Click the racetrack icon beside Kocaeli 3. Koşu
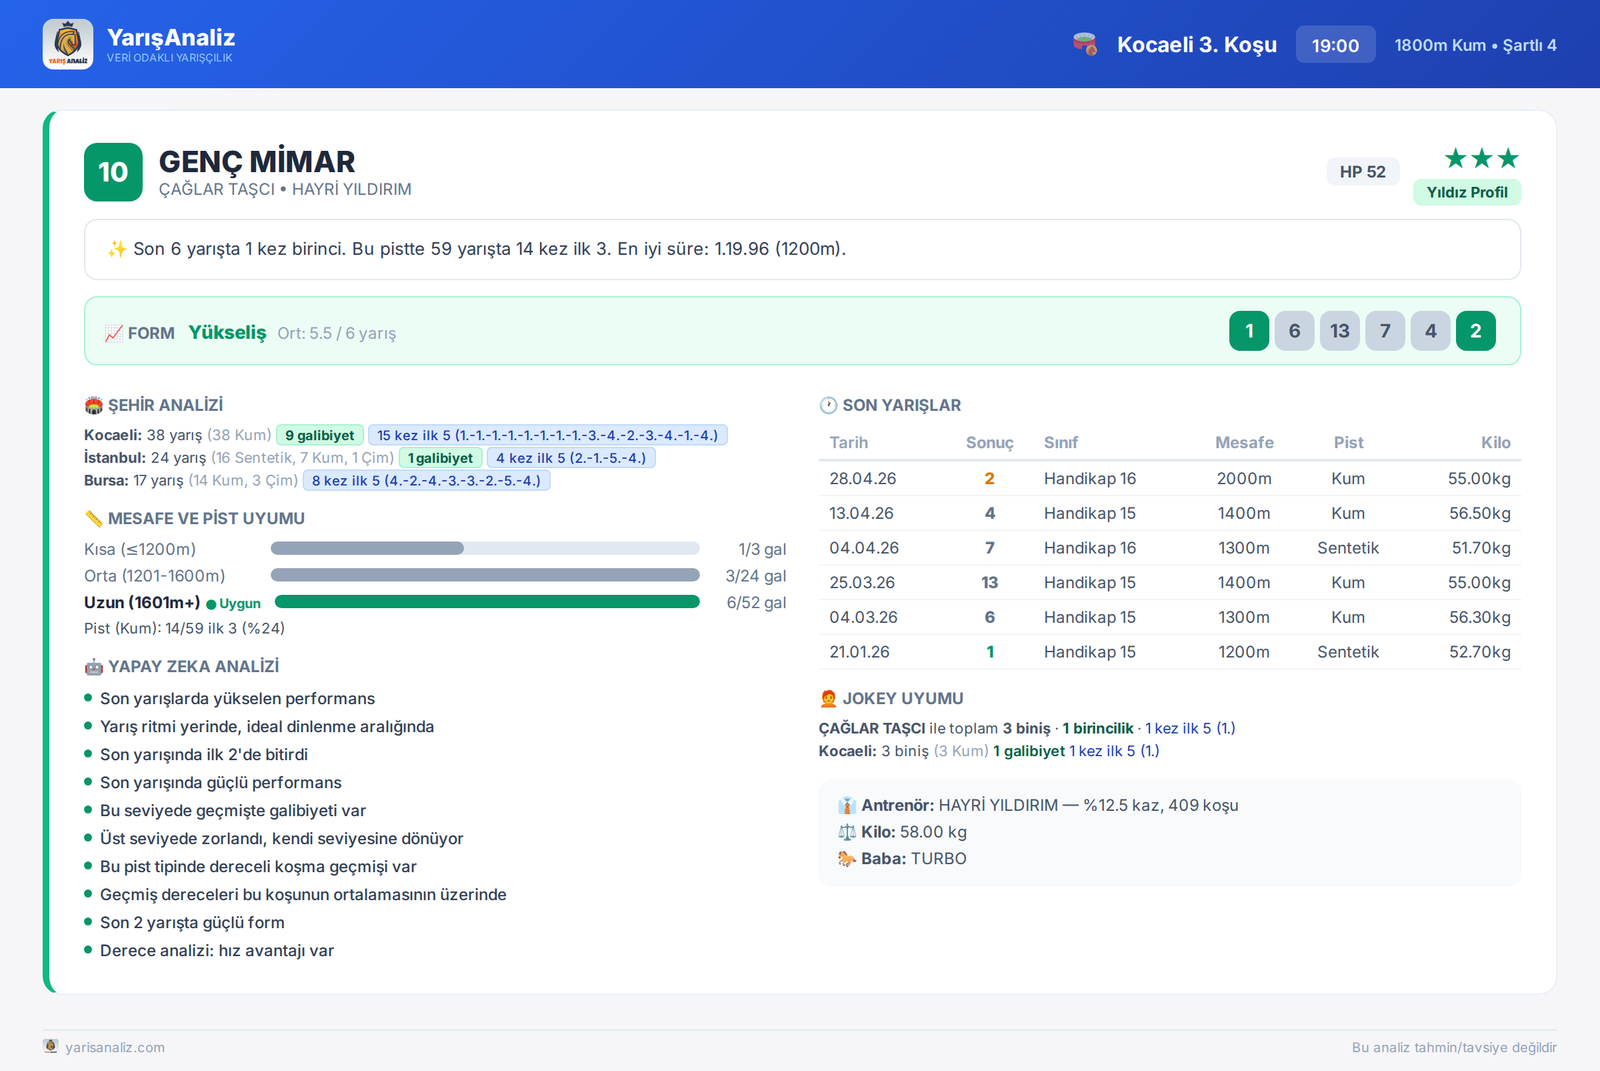The width and height of the screenshot is (1600, 1071). click(x=1085, y=44)
